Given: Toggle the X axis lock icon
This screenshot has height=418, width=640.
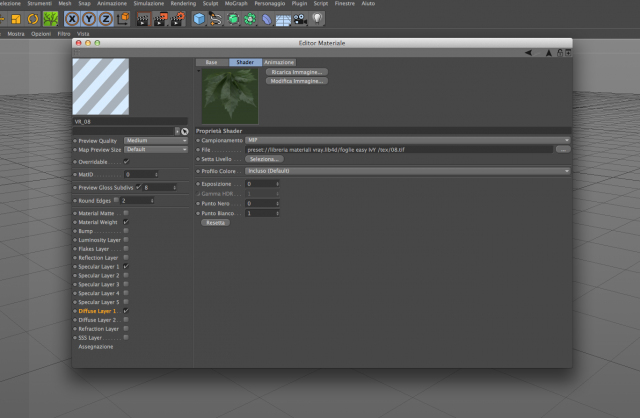Looking at the screenshot, I should 72,19.
